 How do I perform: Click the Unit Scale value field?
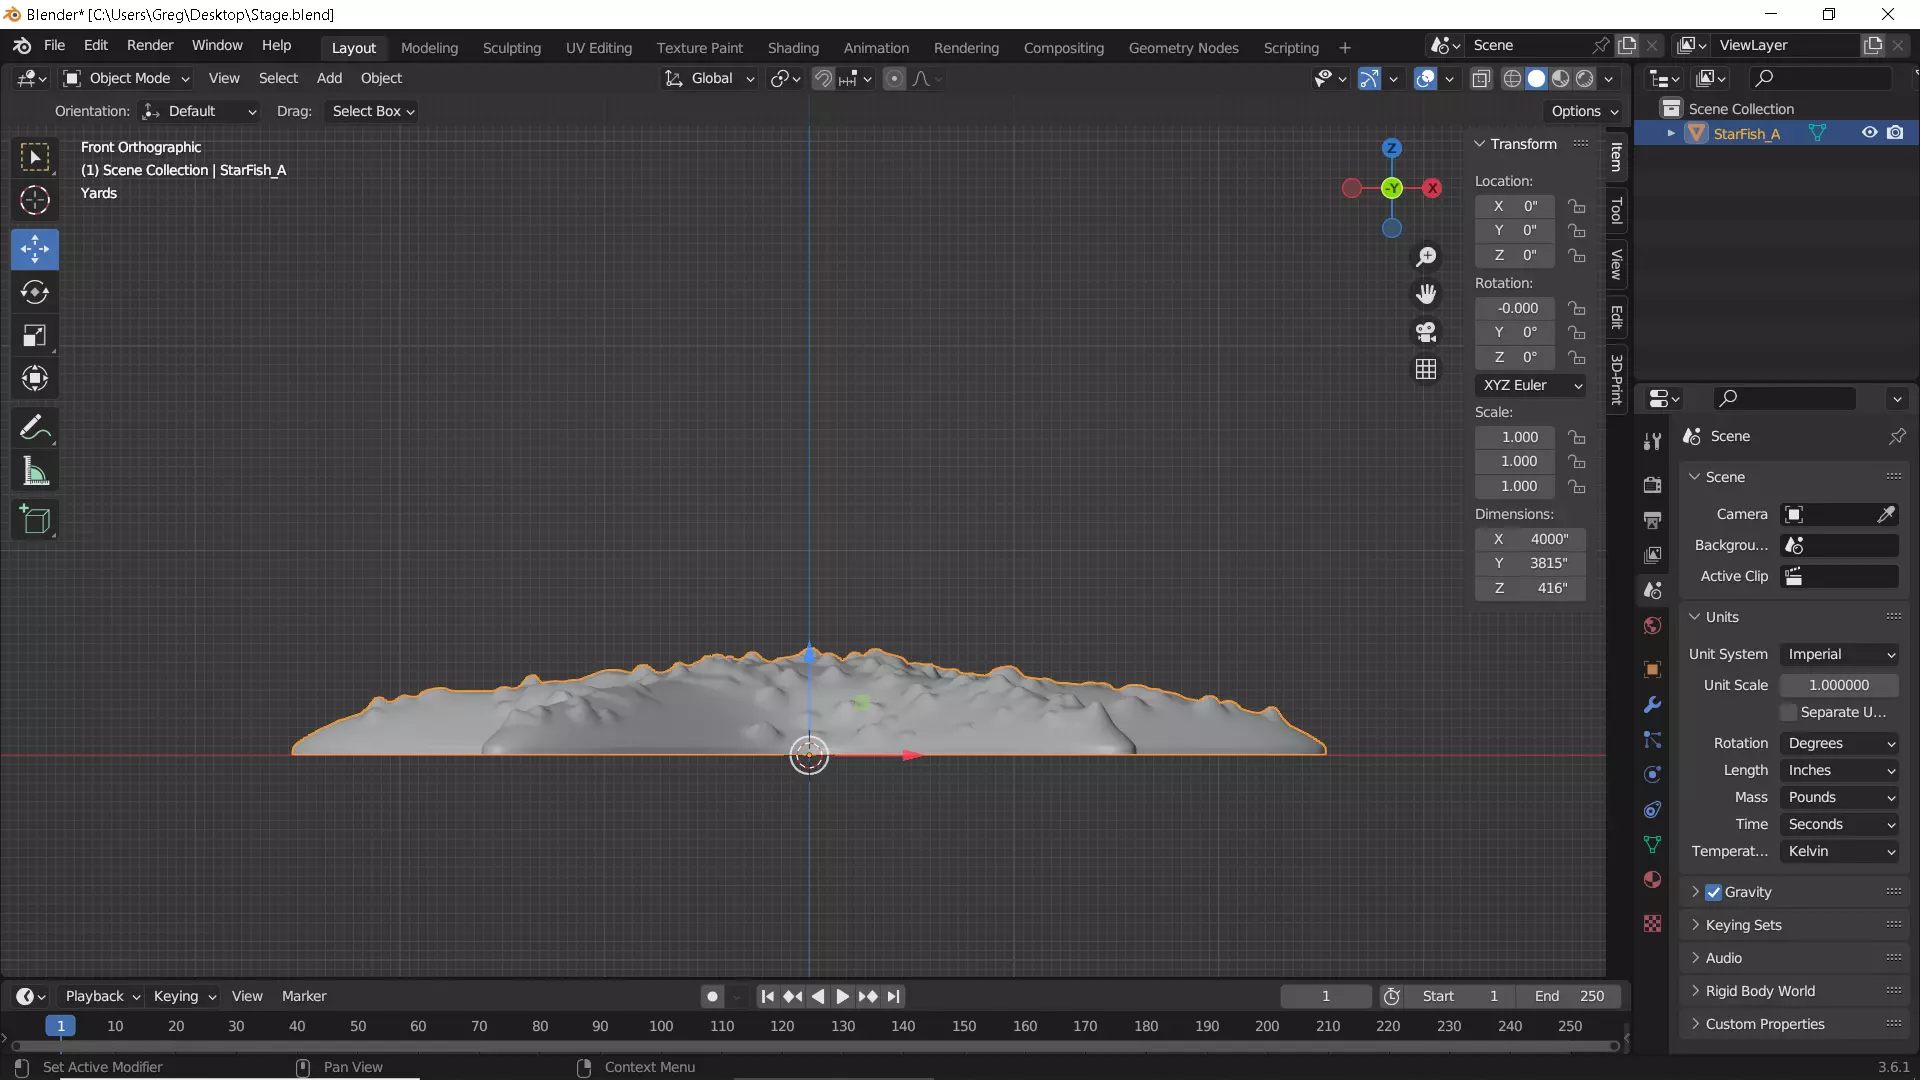(1838, 685)
